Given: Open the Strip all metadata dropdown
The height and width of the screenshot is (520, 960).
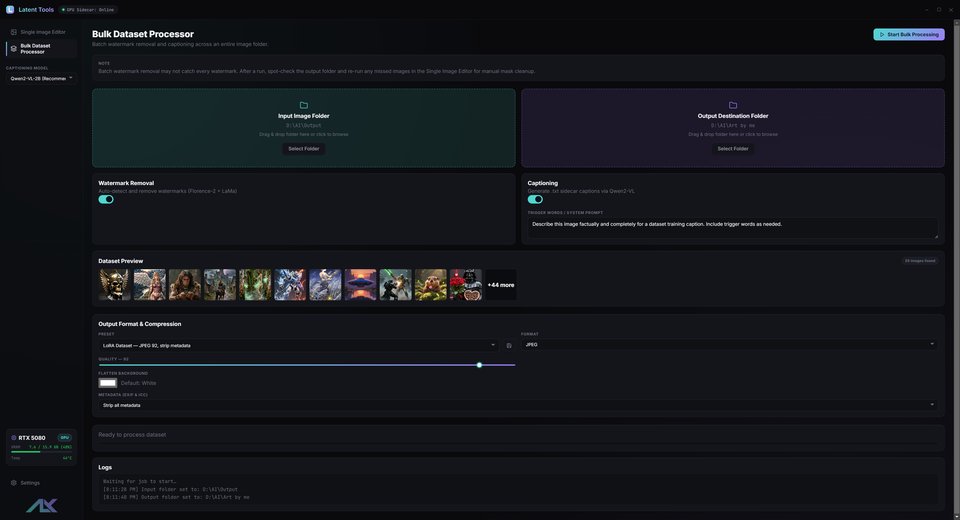Looking at the screenshot, I should point(518,405).
